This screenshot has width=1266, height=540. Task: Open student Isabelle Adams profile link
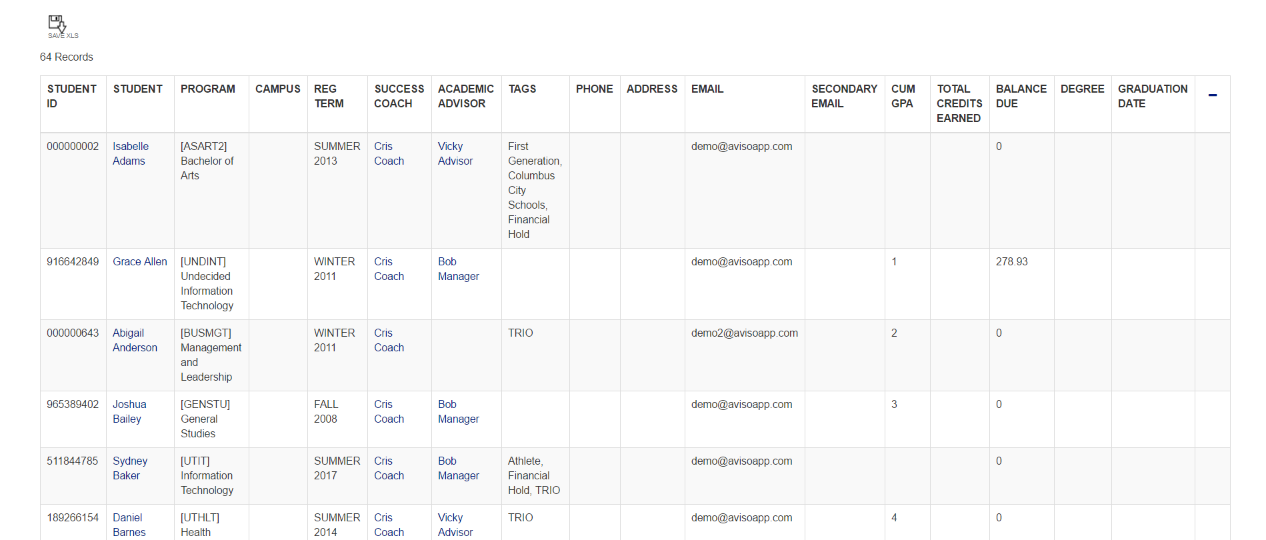pos(131,154)
